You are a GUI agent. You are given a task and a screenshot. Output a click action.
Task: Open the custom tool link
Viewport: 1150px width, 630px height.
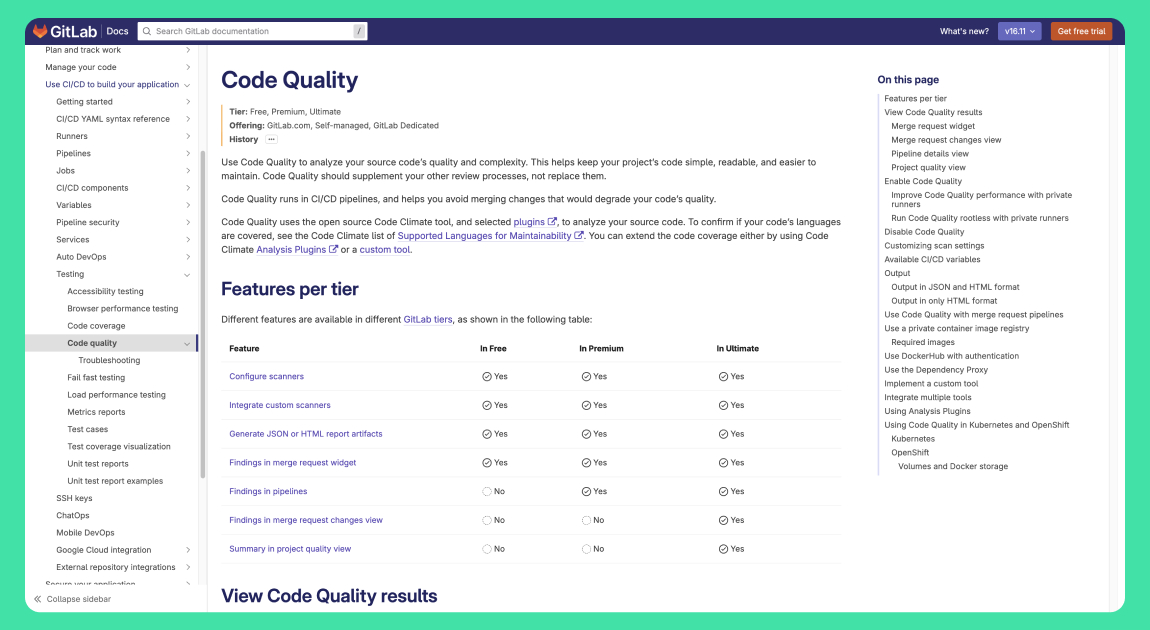(x=385, y=250)
